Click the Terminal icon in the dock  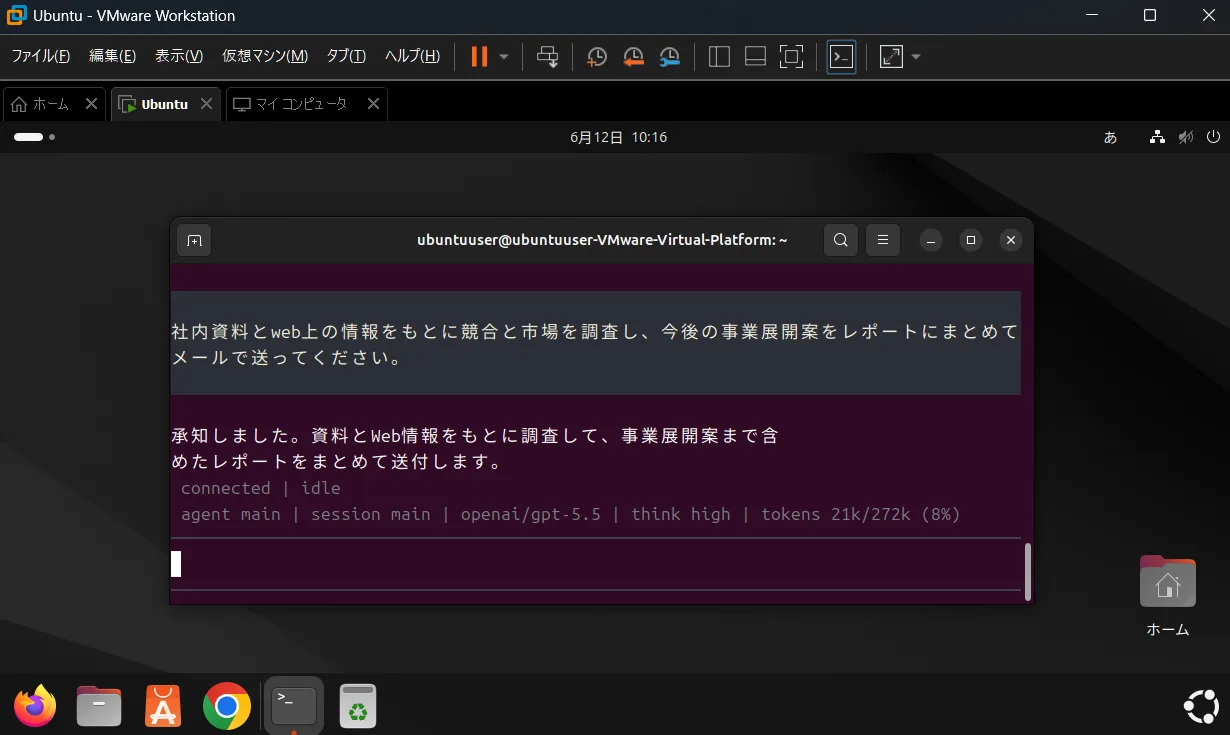point(294,707)
